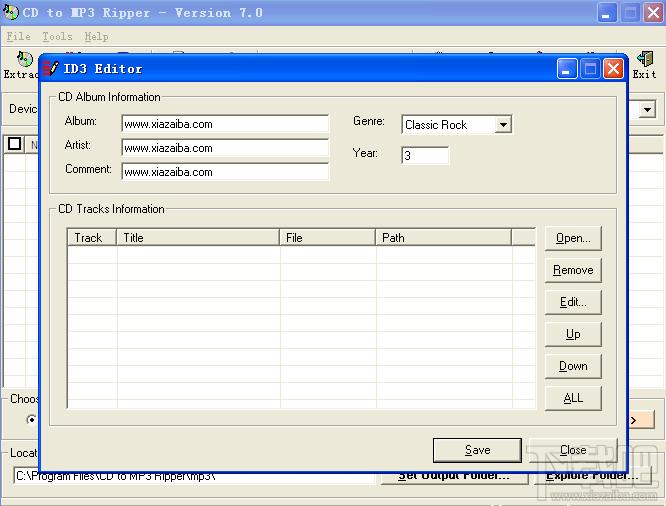666x506 pixels.
Task: Click the orange arrow button in main window
Action: (x=641, y=420)
